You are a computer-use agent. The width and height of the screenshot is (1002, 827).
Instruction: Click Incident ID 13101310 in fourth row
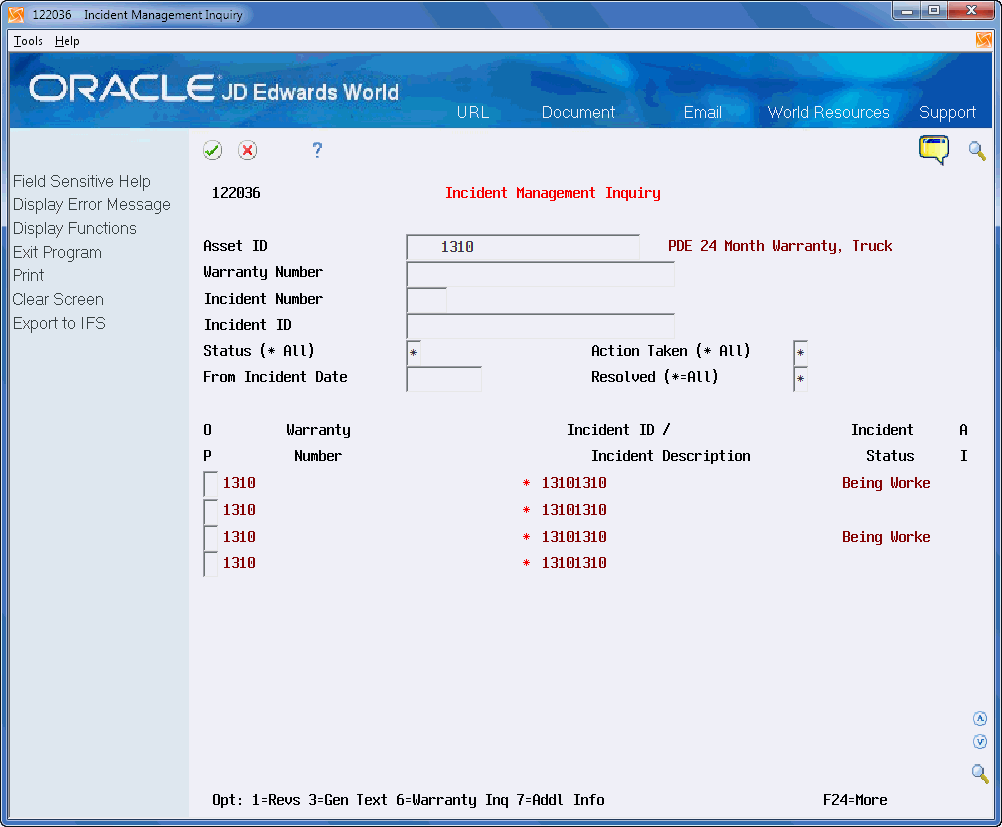[x=574, y=563]
